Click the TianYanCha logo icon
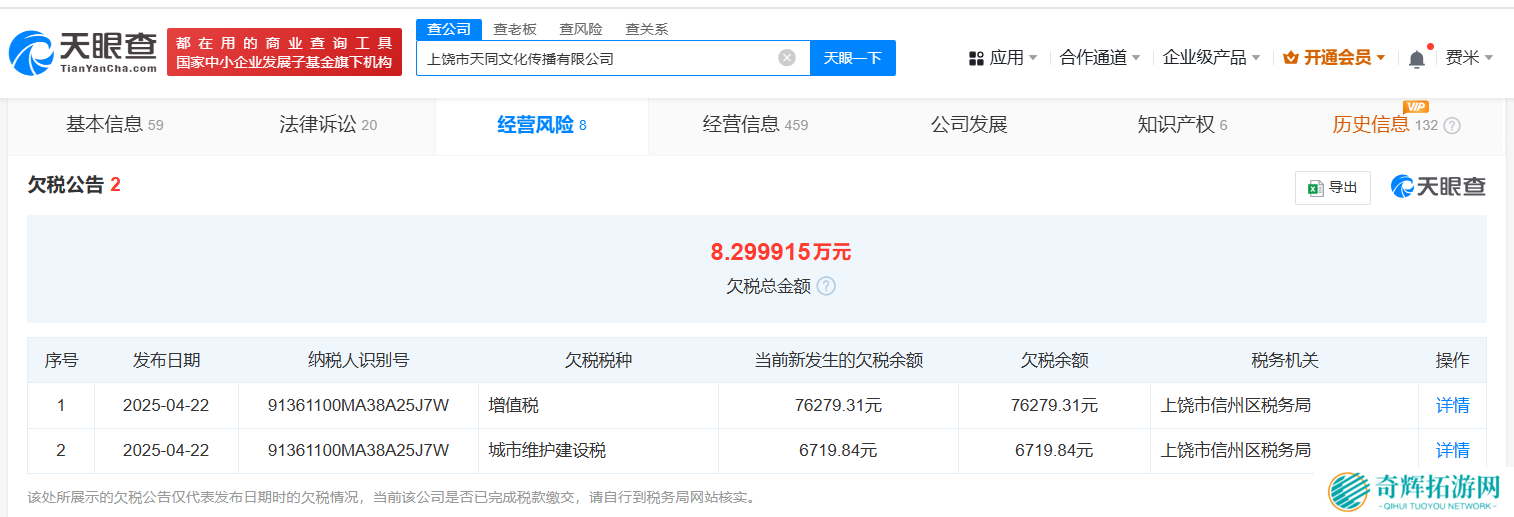1514x517 pixels. tap(32, 52)
